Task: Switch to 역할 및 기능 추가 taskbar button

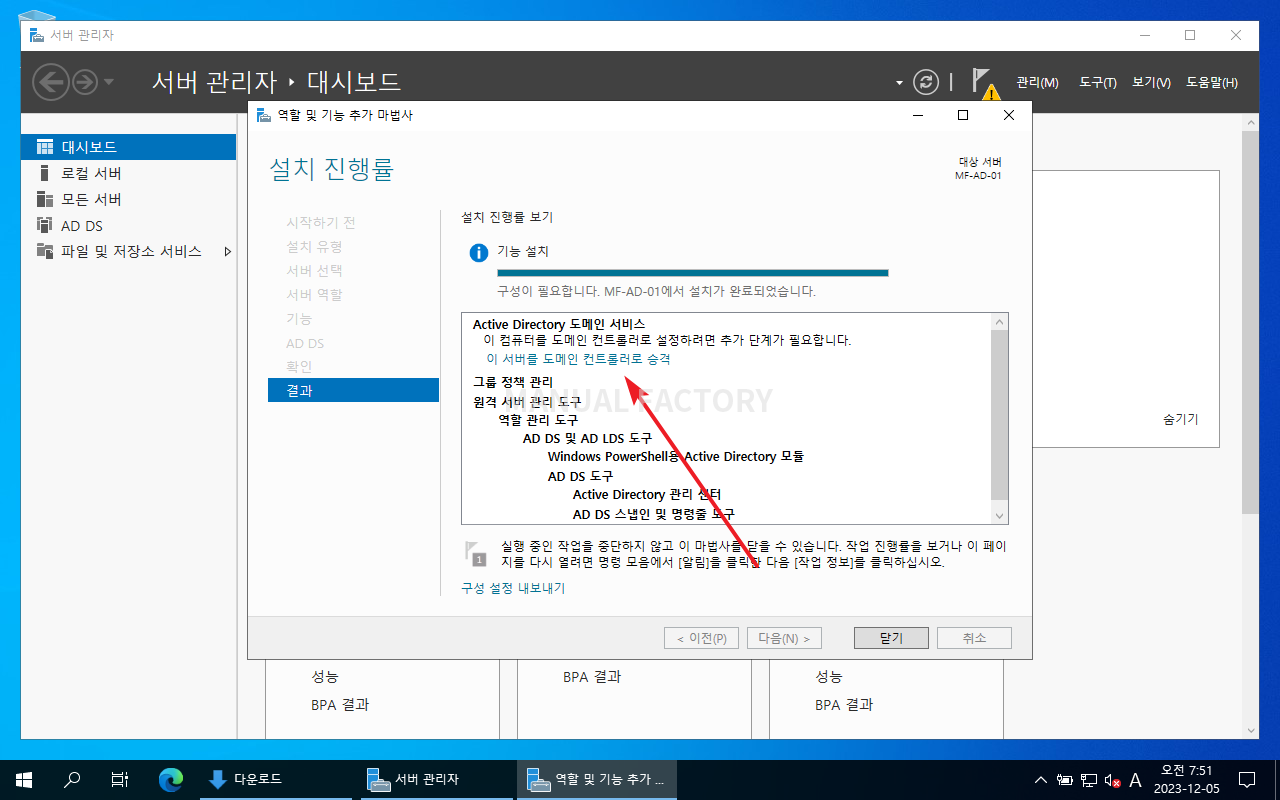Action: [596, 779]
